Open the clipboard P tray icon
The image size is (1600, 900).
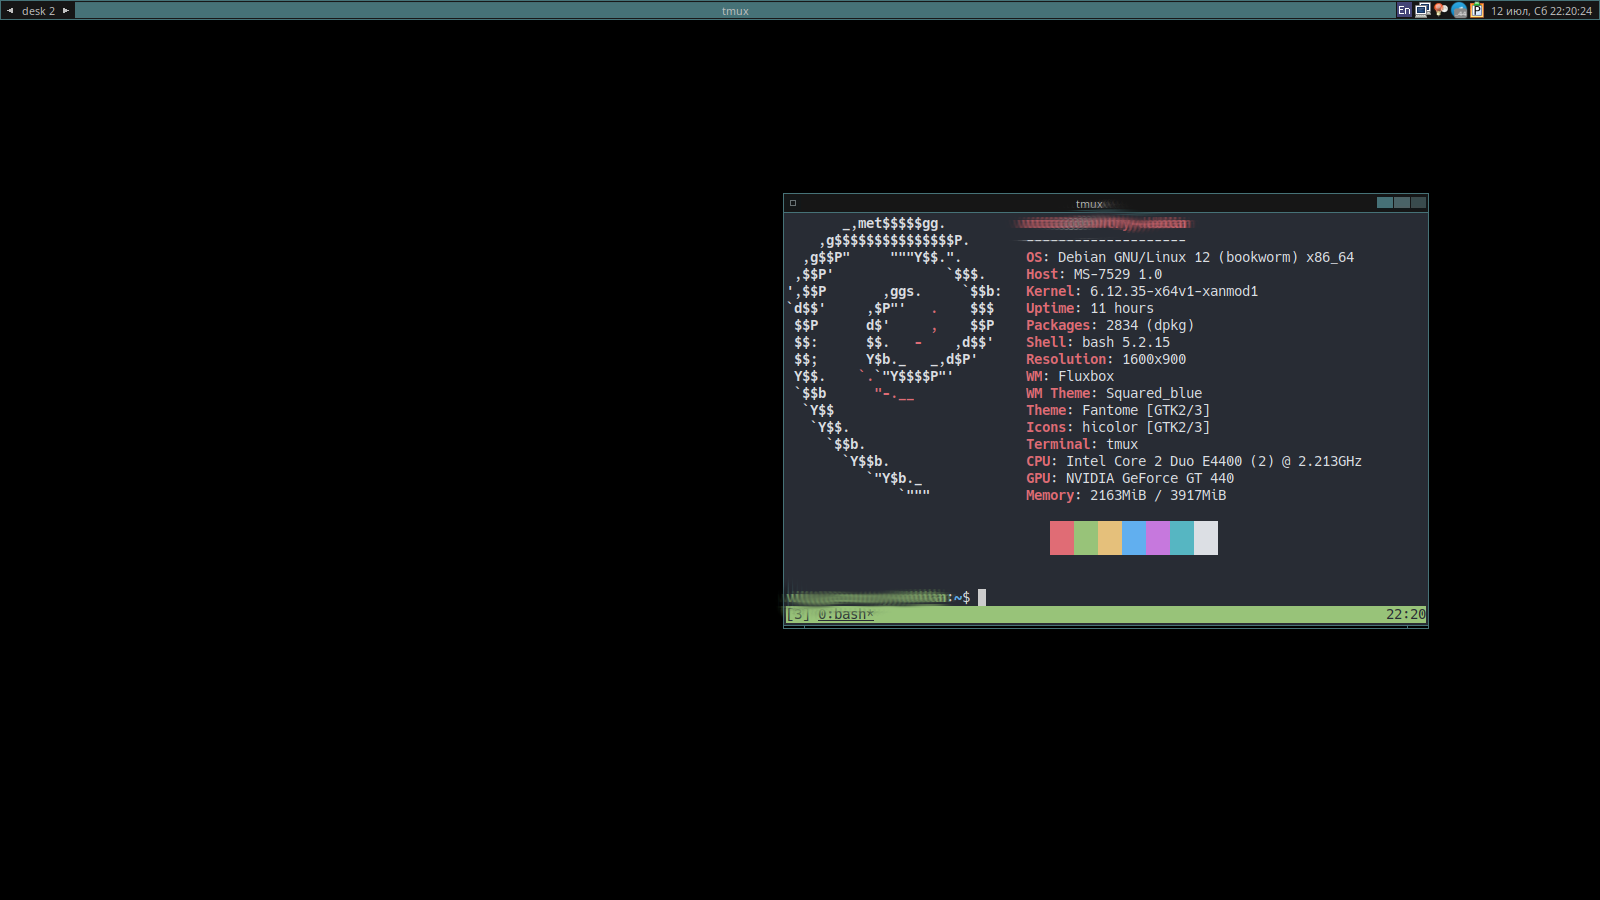tap(1477, 10)
